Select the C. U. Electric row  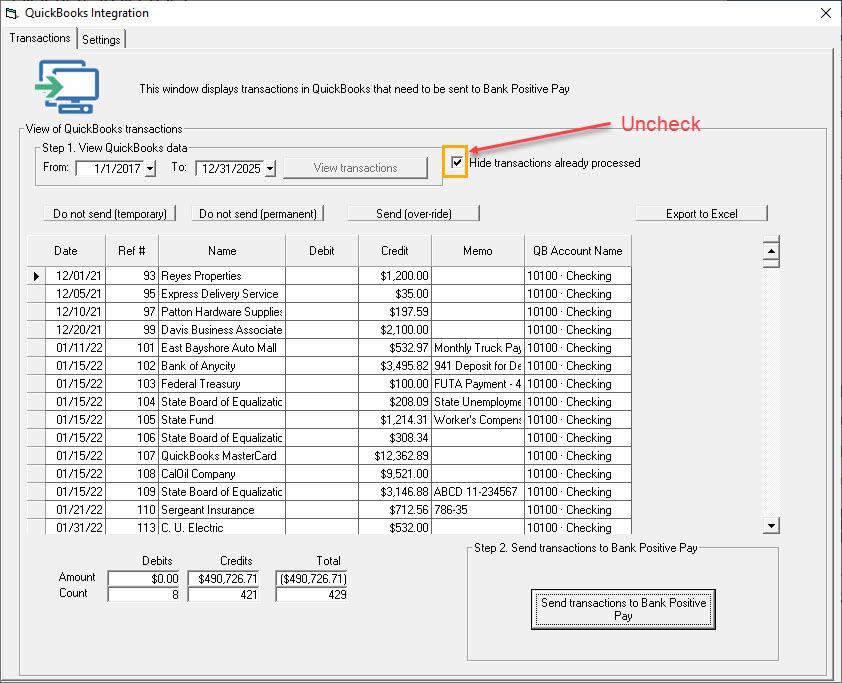pyautogui.click(x=329, y=527)
